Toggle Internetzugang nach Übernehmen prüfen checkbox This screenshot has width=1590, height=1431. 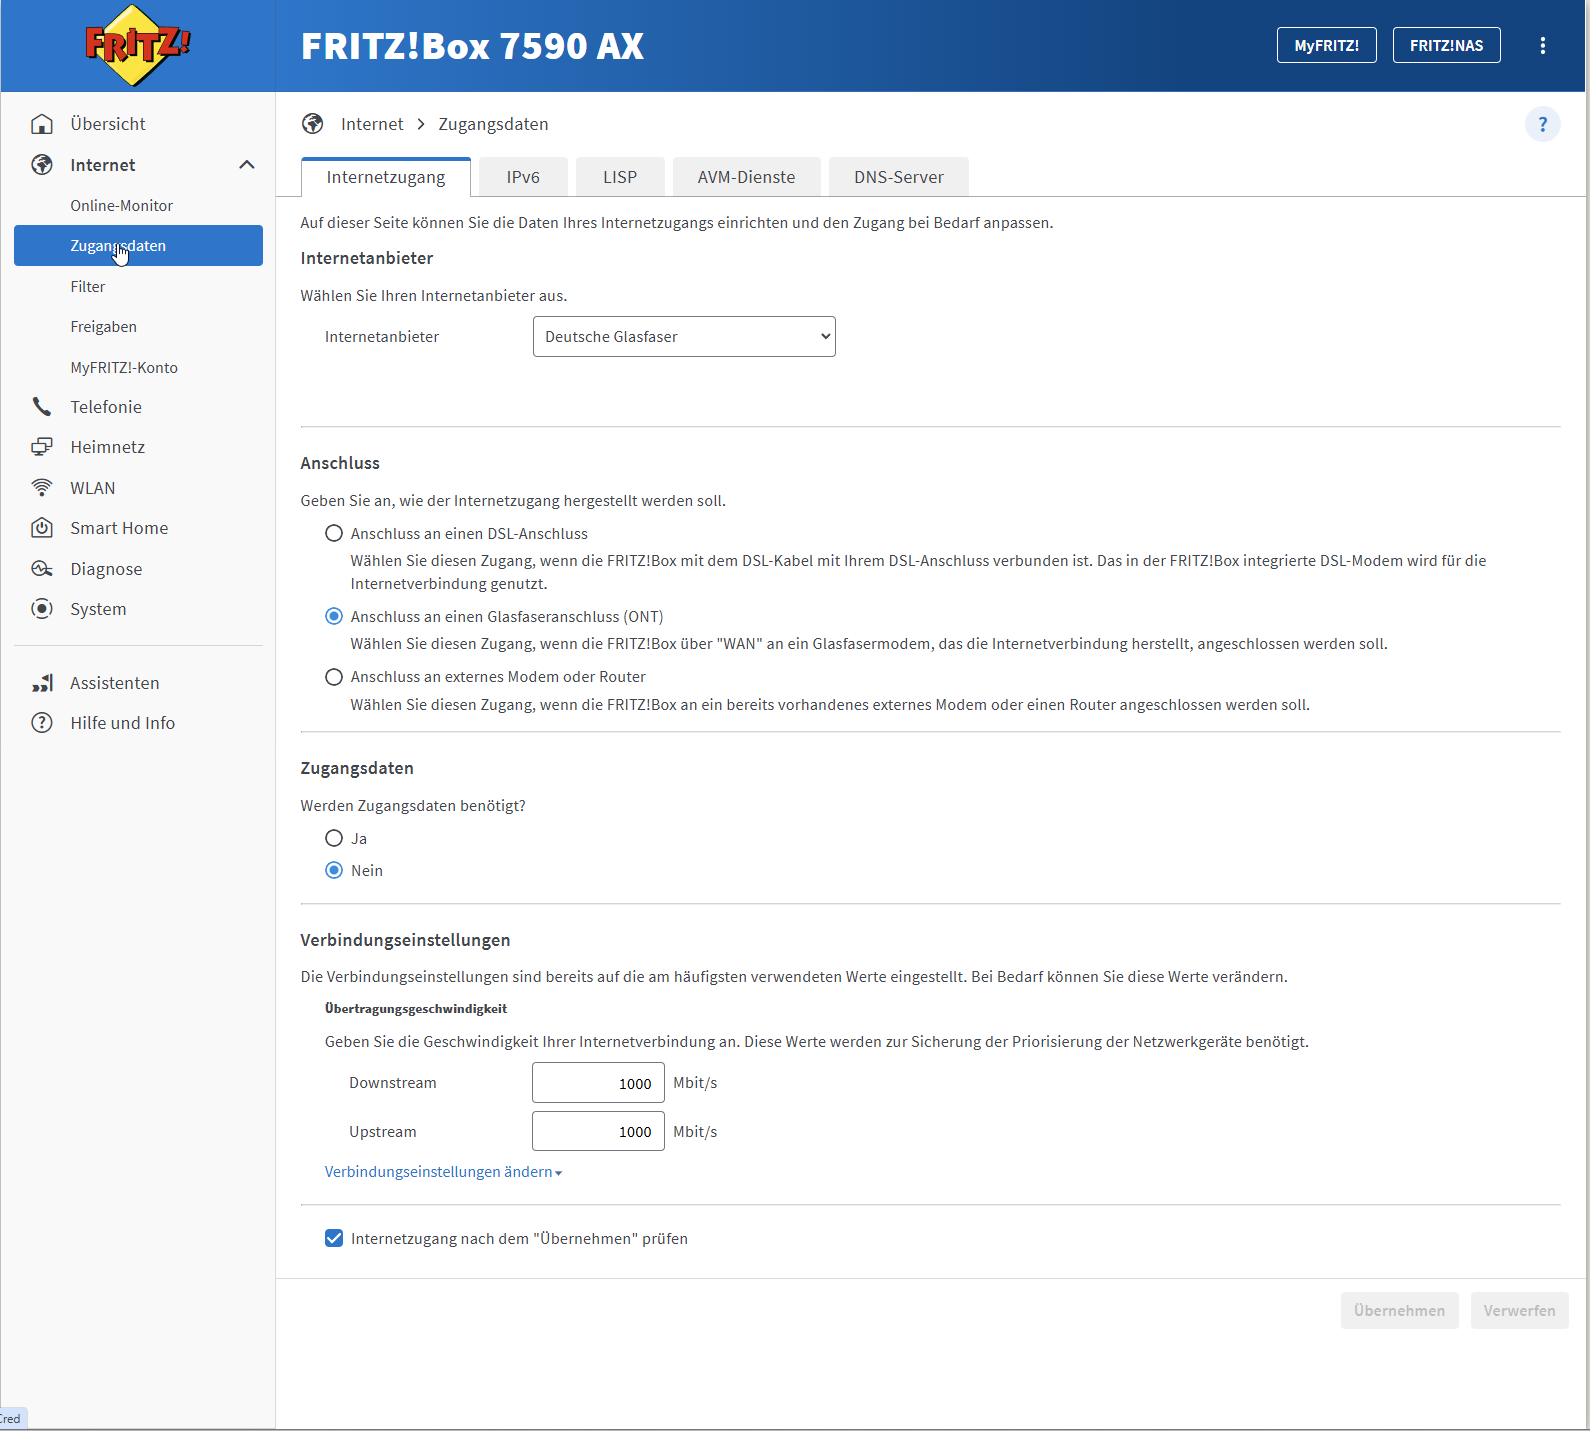click(x=334, y=1239)
